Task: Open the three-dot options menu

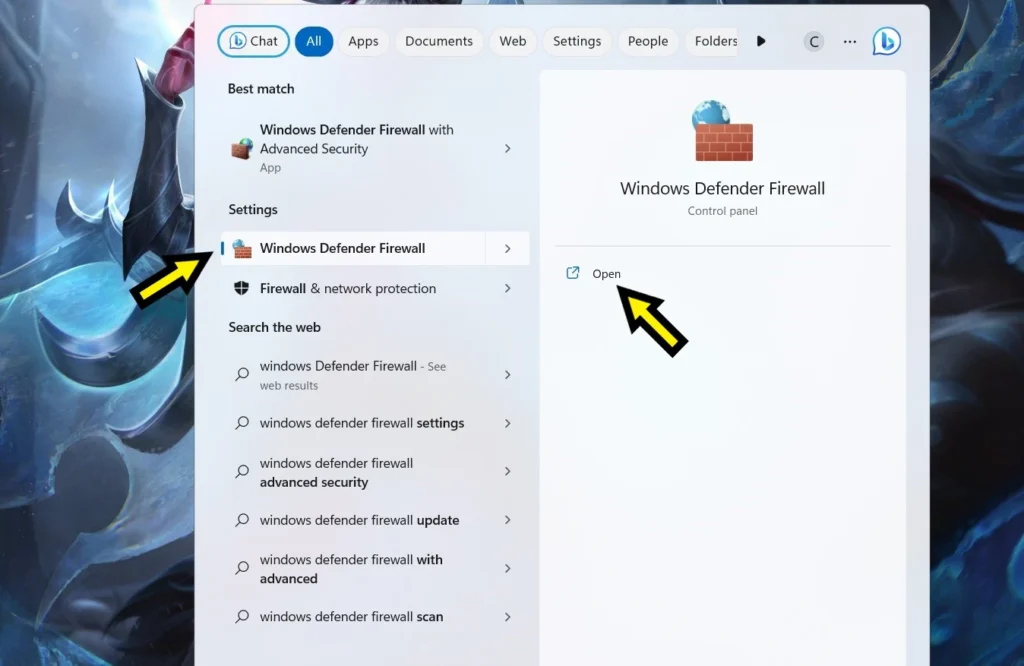Action: 850,42
